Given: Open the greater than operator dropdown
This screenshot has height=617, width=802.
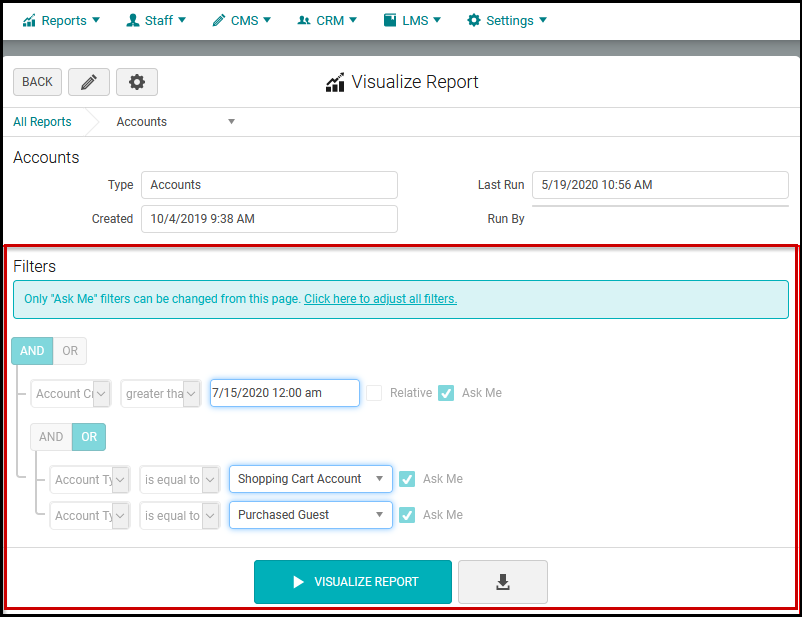Looking at the screenshot, I should [161, 393].
